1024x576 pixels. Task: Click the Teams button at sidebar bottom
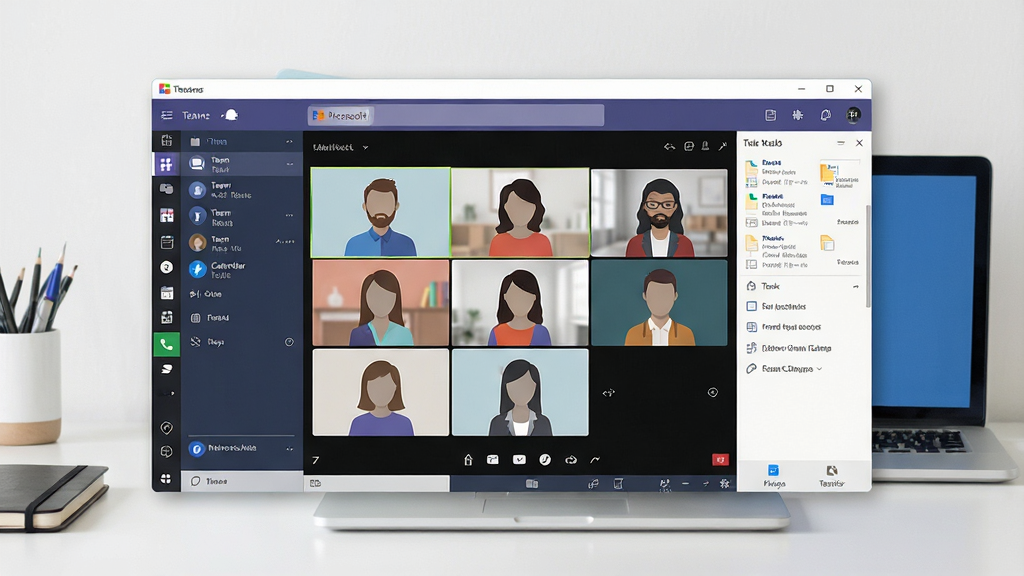click(x=242, y=481)
